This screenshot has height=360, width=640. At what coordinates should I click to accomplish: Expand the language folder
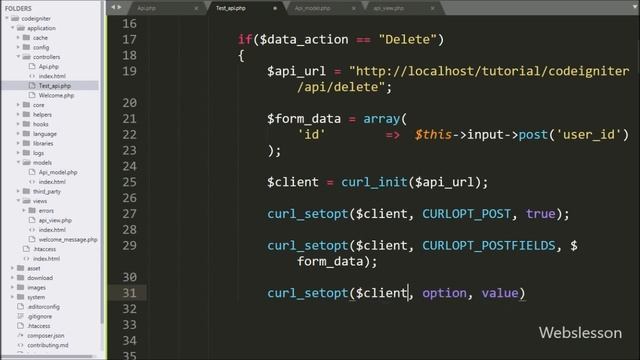pos(18,134)
